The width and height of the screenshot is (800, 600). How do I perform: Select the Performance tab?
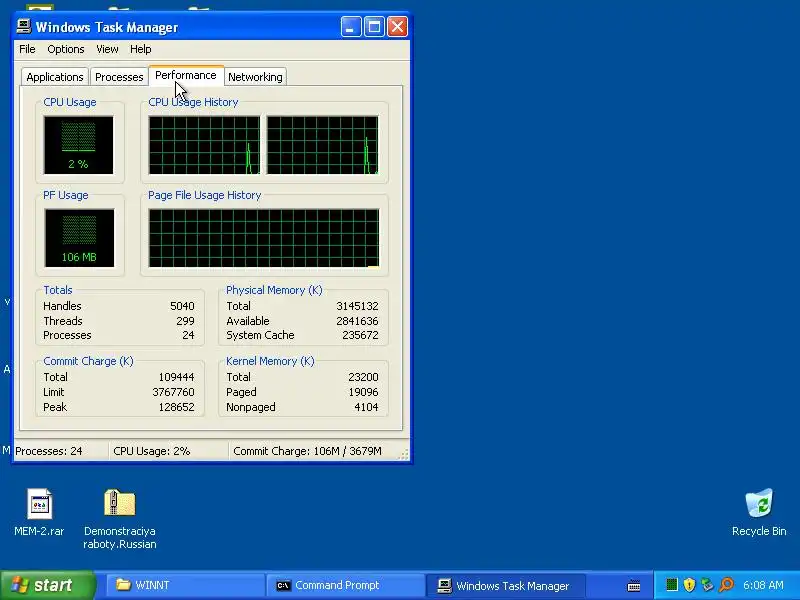pyautogui.click(x=186, y=76)
